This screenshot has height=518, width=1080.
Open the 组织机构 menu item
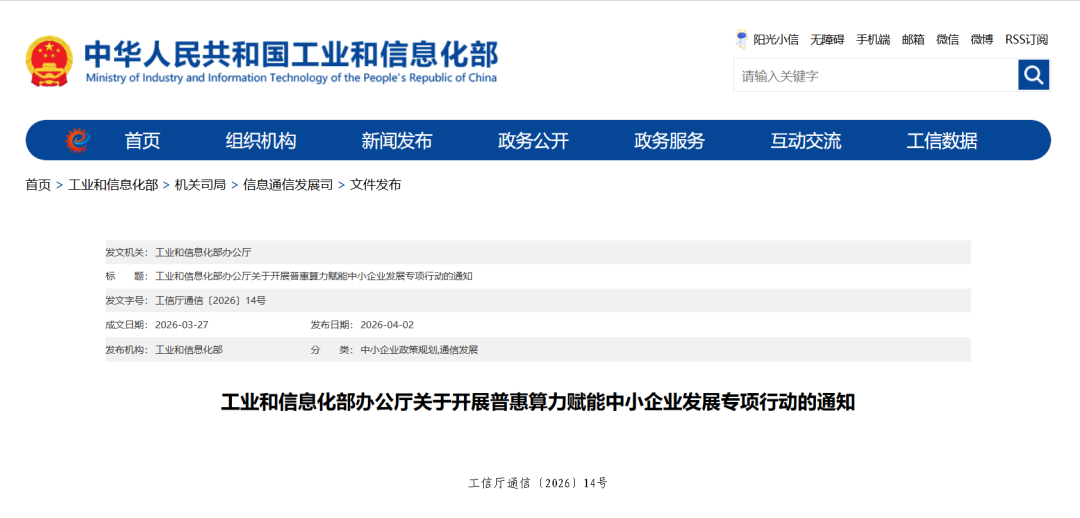point(261,141)
